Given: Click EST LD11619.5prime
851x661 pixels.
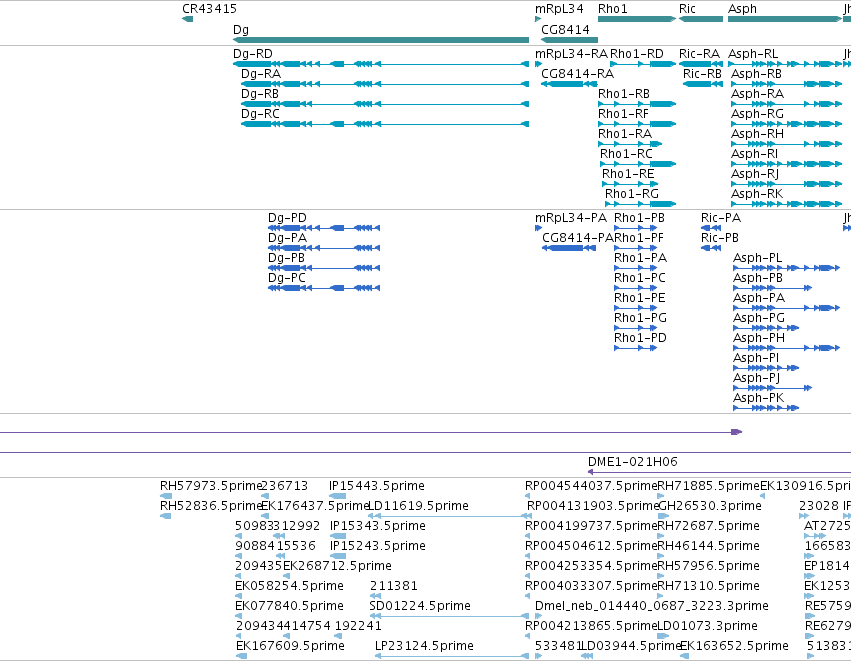Looking at the screenshot, I should [x=449, y=516].
